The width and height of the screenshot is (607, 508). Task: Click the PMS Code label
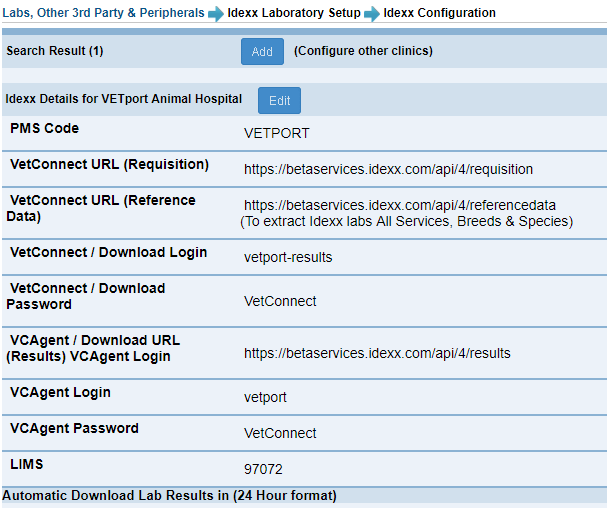45,128
